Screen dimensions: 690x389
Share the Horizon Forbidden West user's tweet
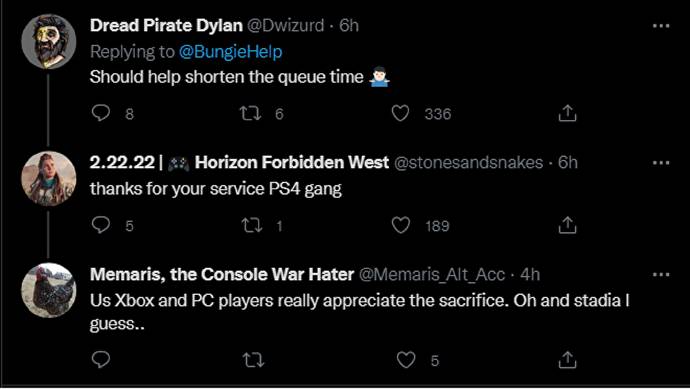coord(567,225)
